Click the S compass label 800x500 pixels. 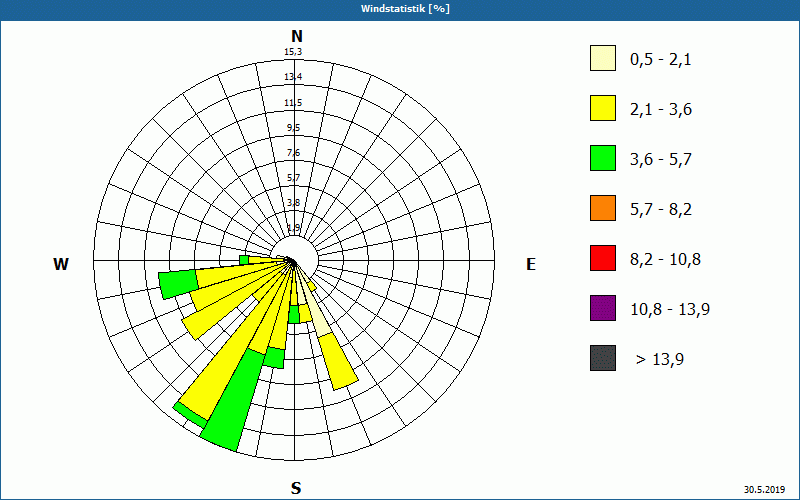click(296, 489)
